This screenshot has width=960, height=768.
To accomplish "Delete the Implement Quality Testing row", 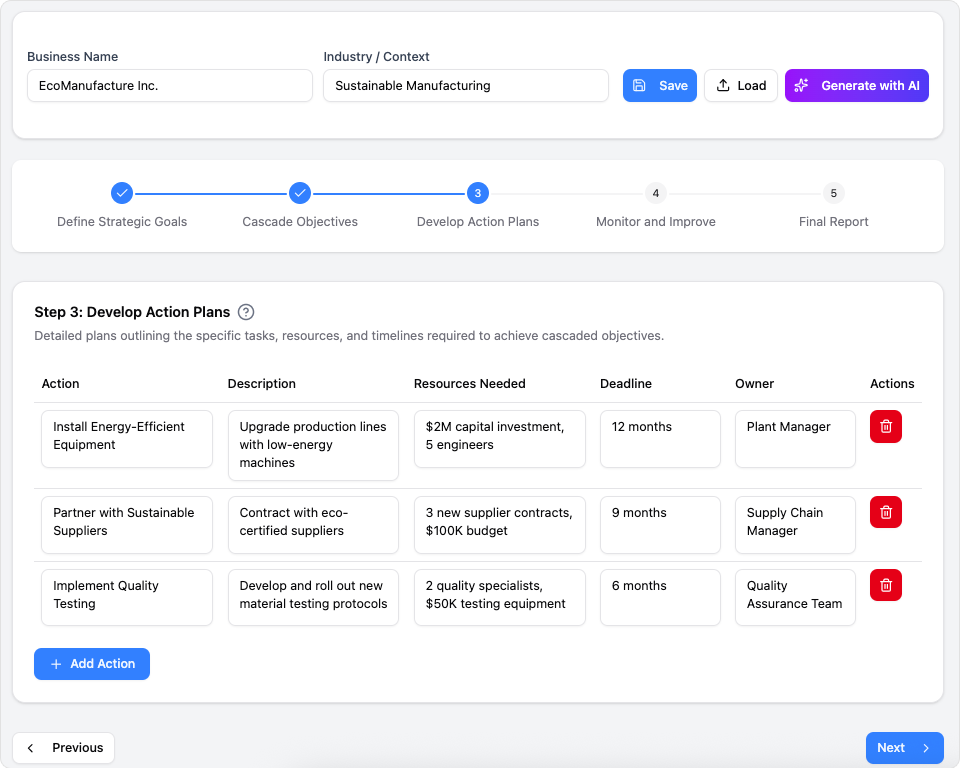I will click(x=885, y=585).
